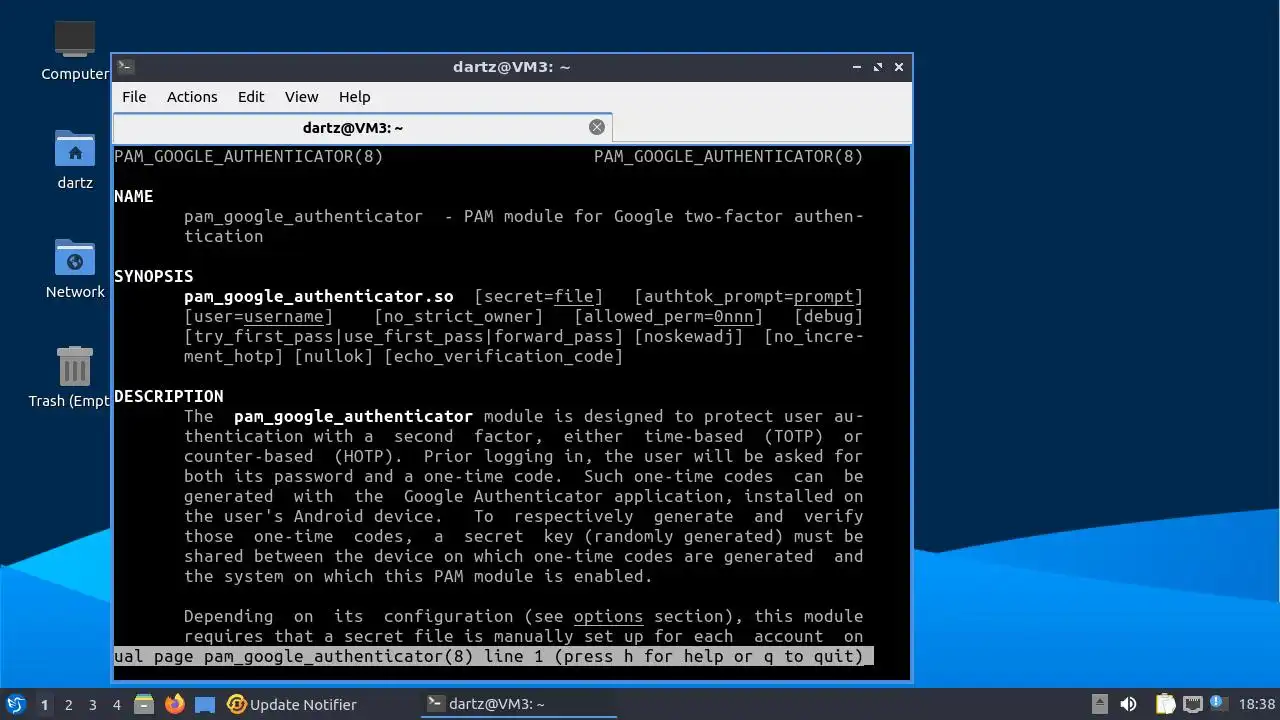Image resolution: width=1280 pixels, height=720 pixels.
Task: Click the [noskewadj] option text
Action: coord(689,336)
